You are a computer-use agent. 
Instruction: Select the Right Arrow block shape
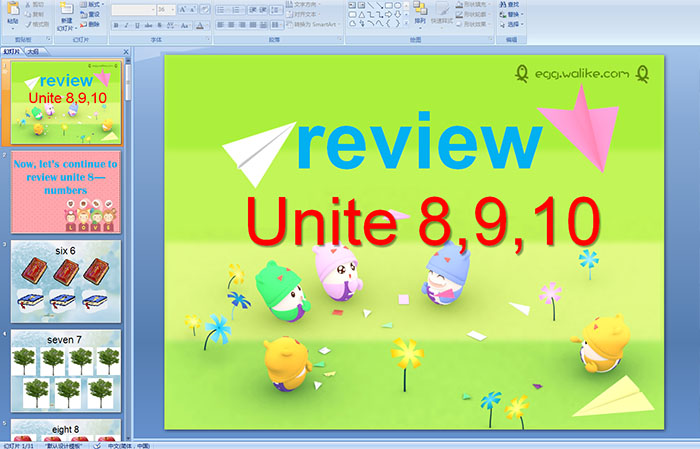click(388, 15)
